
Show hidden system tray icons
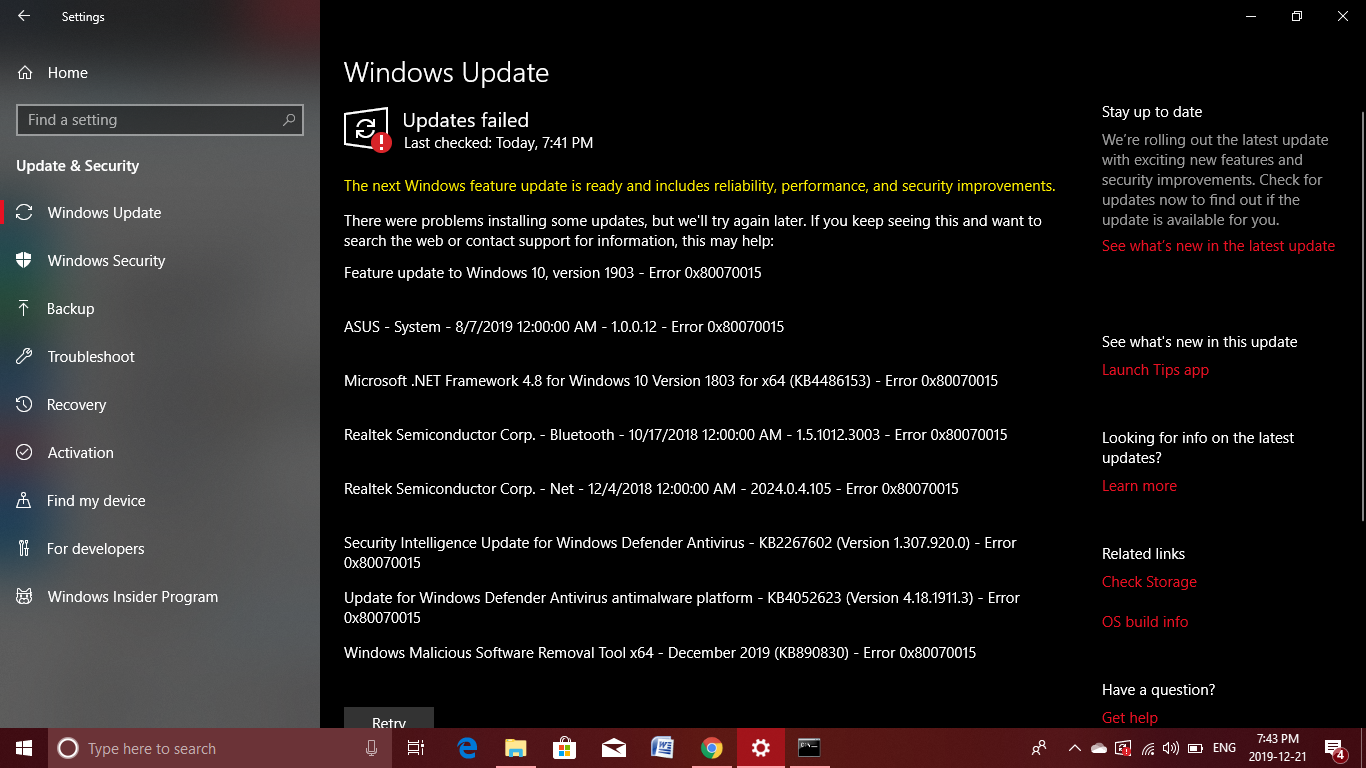(1074, 748)
